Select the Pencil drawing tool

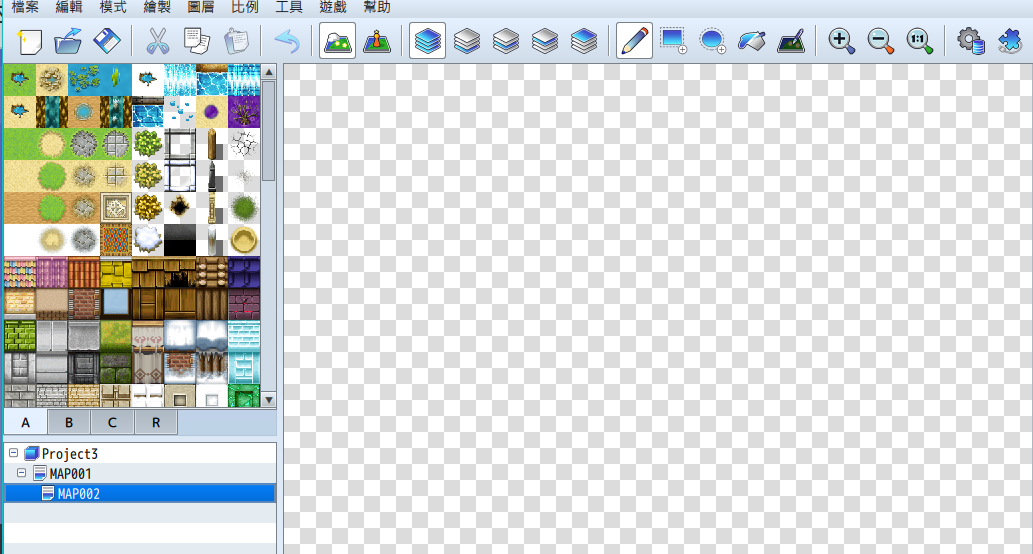pos(634,41)
